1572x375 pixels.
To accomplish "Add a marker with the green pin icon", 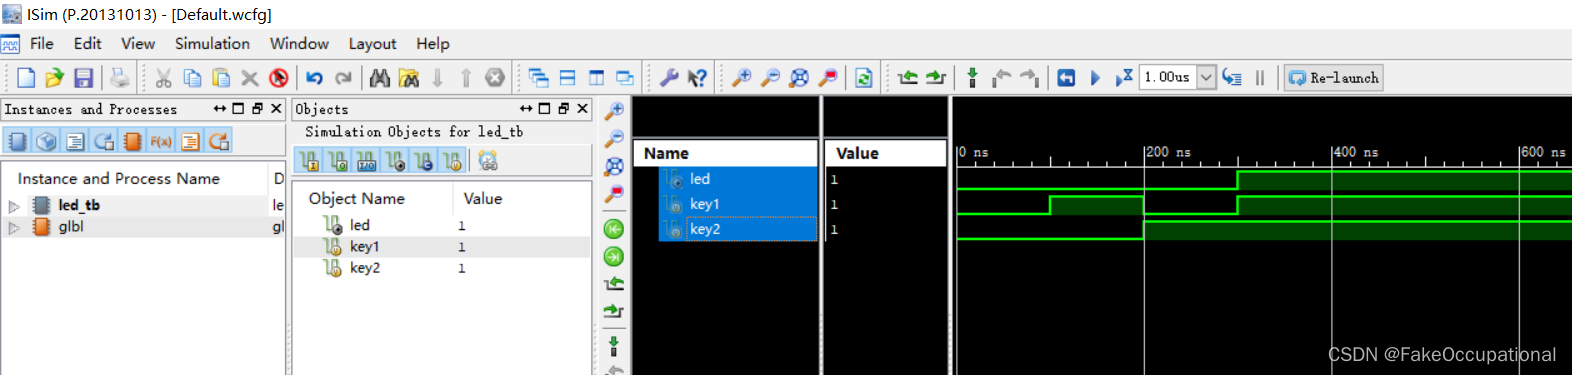I will coord(972,78).
